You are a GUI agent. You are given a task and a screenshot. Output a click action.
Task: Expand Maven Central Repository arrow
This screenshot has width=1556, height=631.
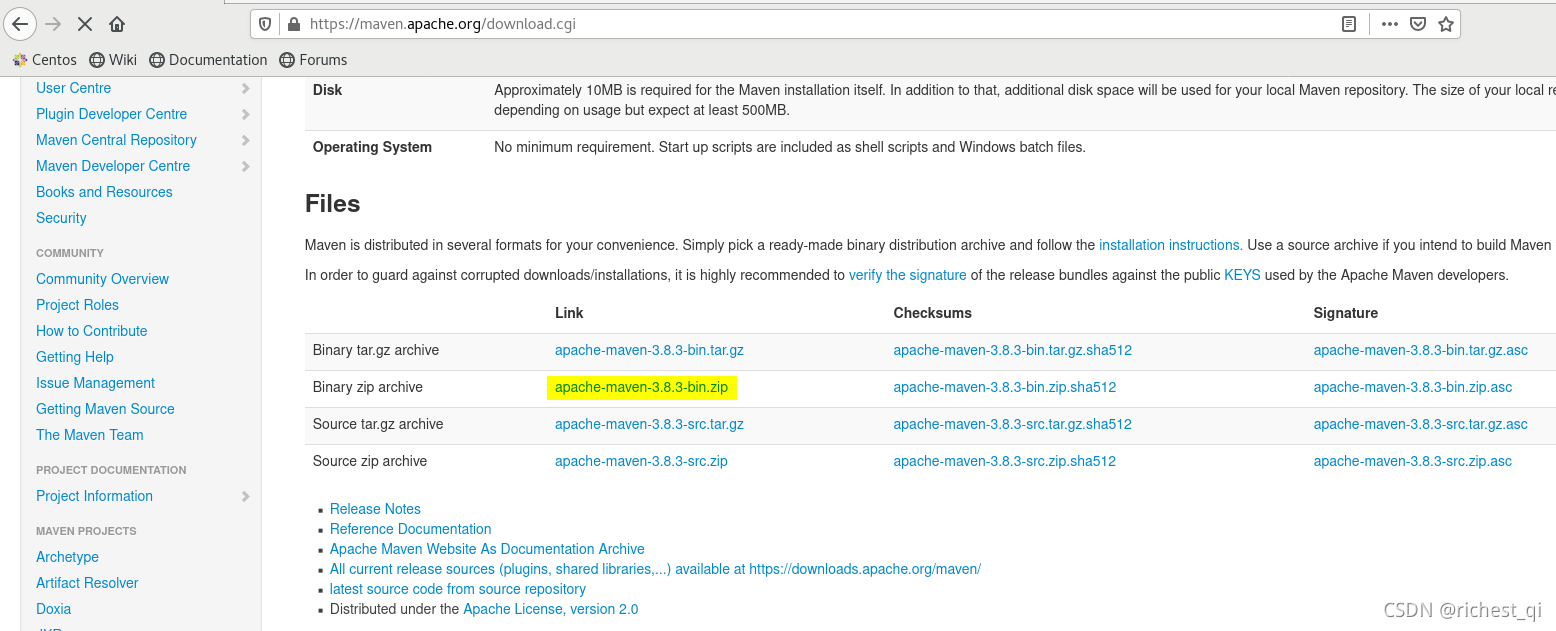click(x=246, y=140)
